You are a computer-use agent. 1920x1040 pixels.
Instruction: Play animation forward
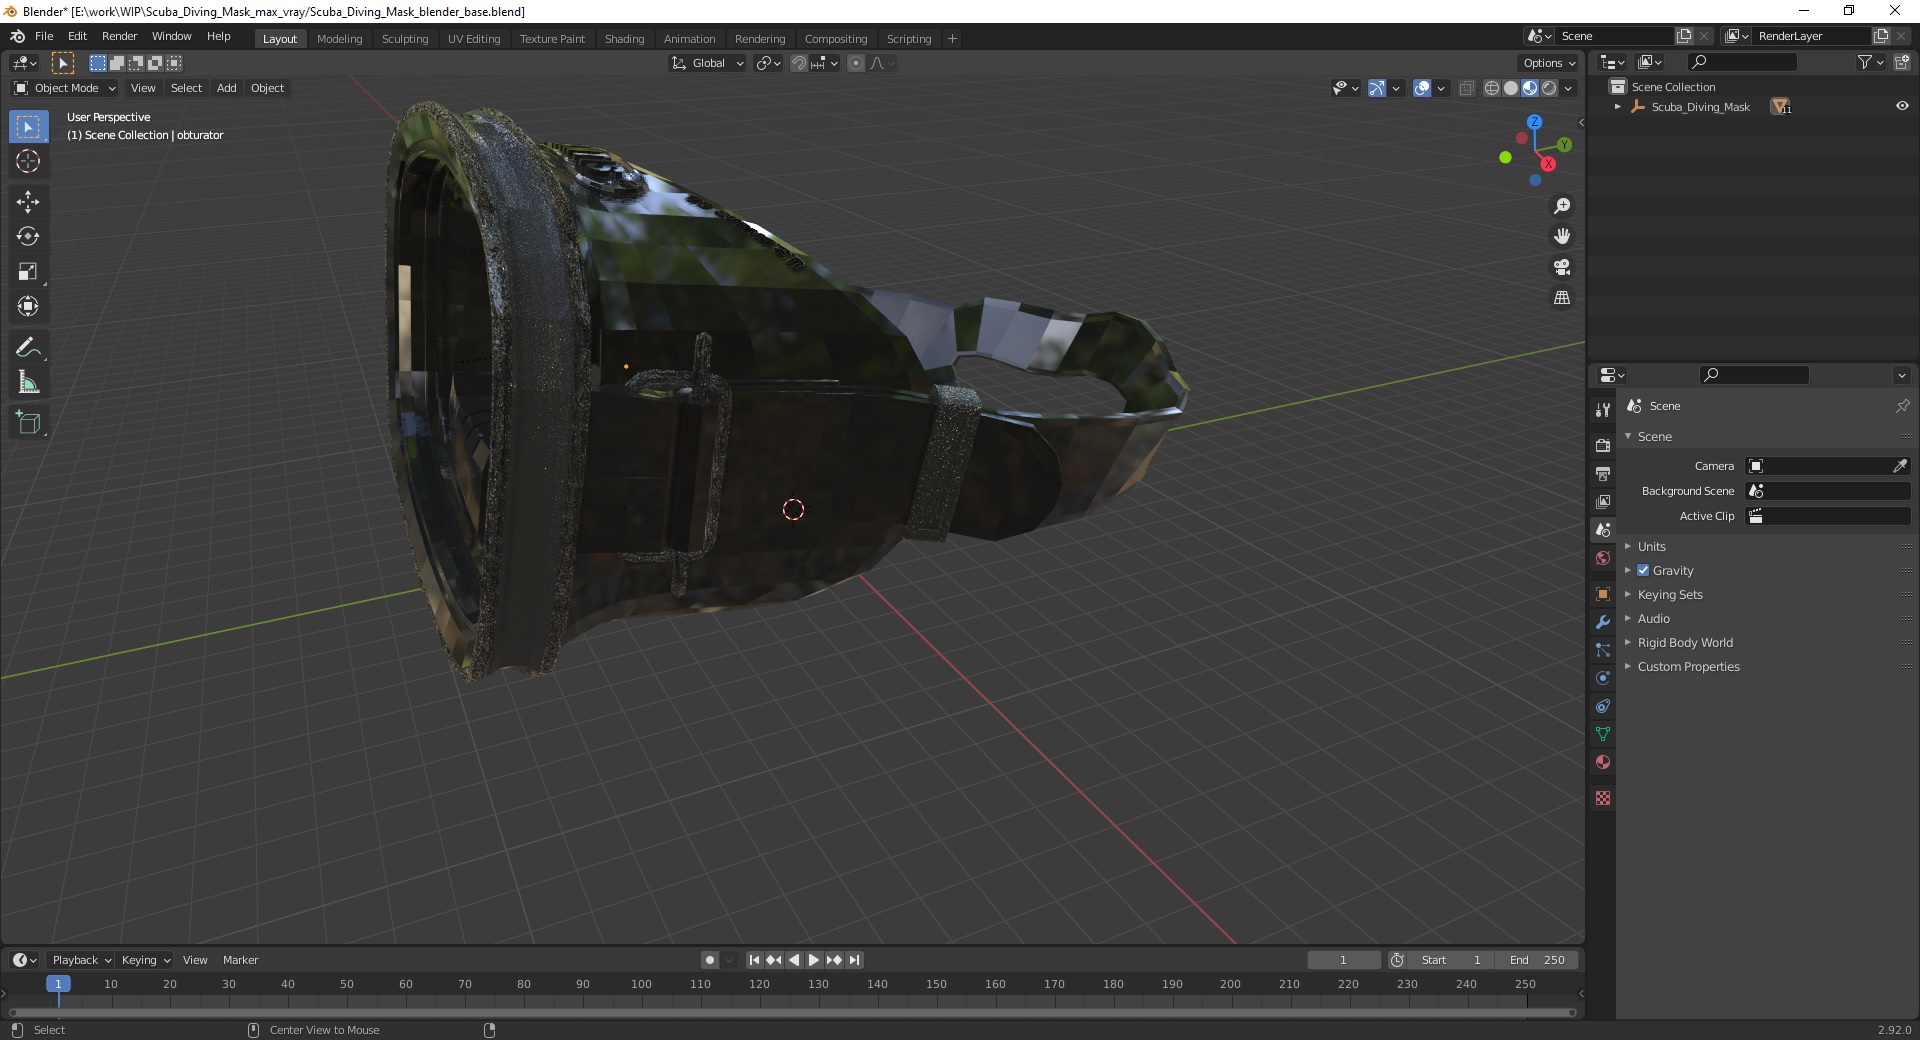[x=814, y=960]
